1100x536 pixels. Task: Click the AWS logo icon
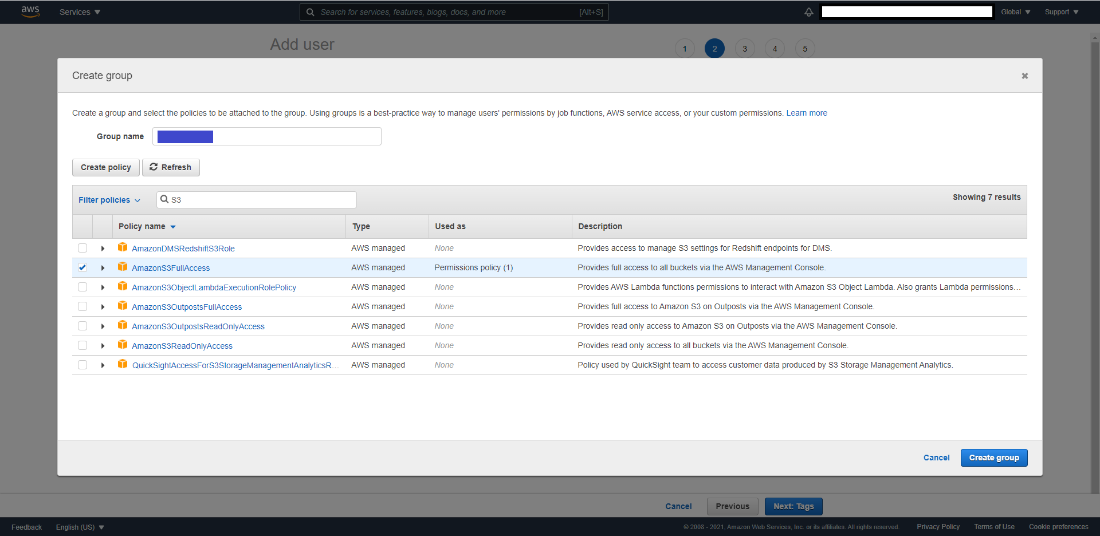coord(30,12)
